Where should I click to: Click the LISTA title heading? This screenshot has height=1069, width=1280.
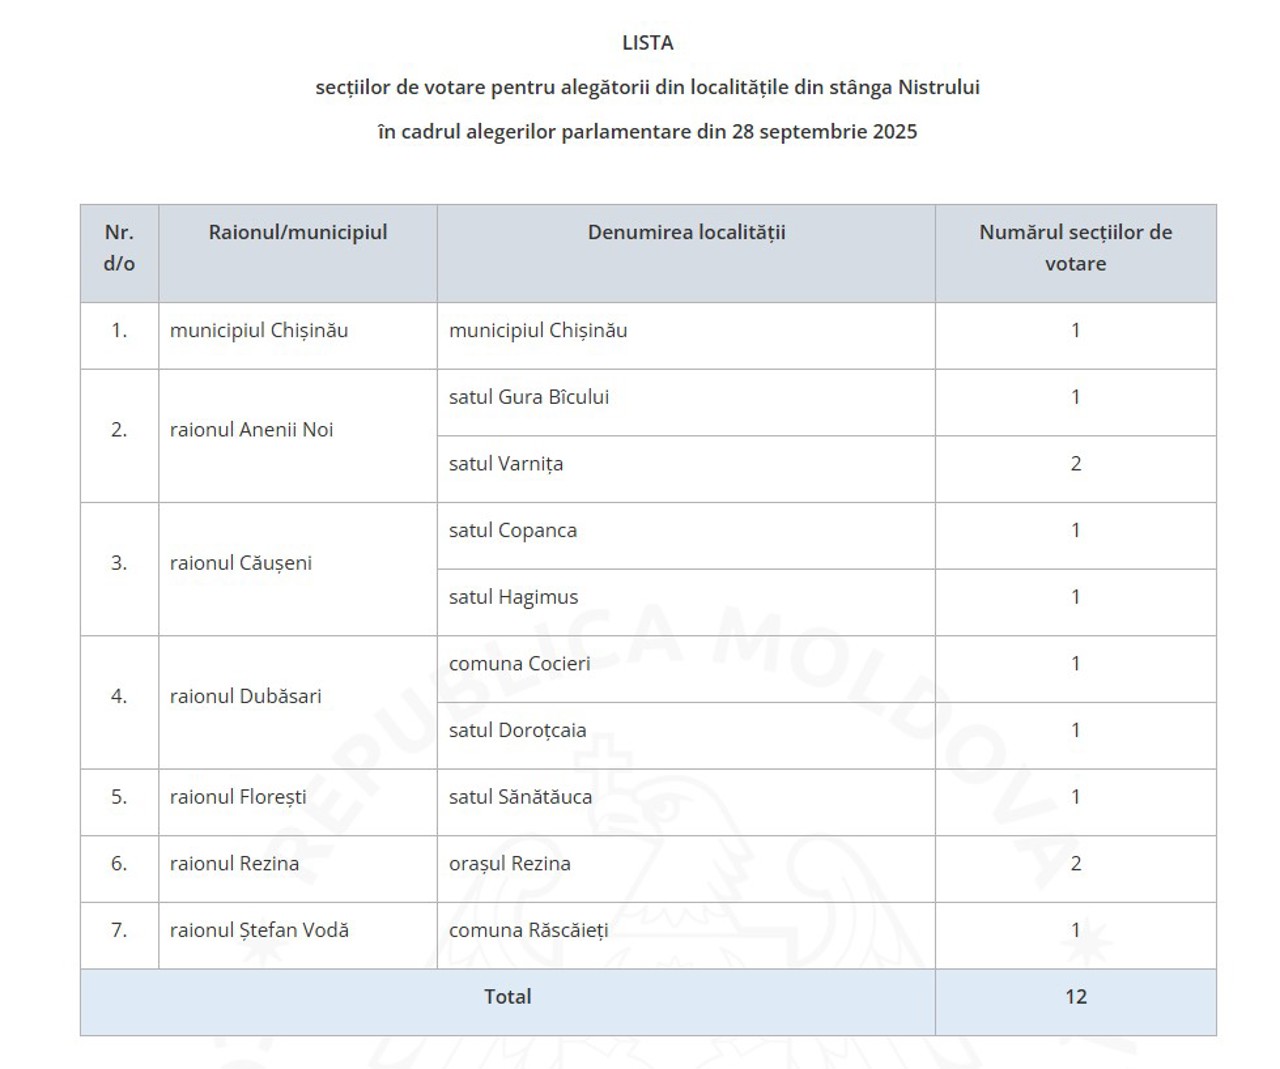pos(647,43)
